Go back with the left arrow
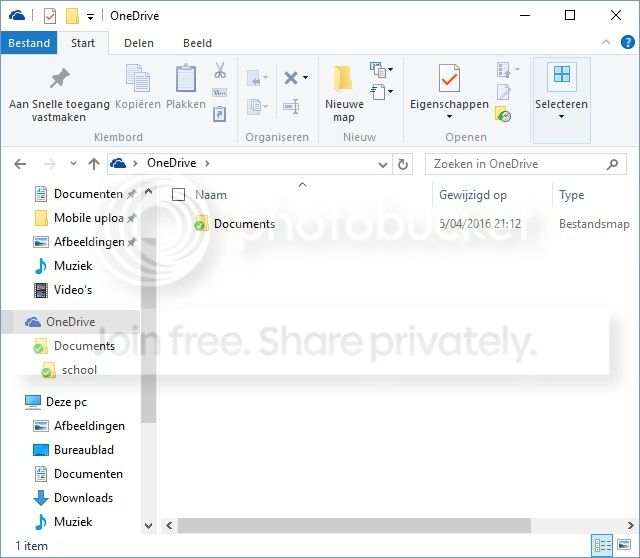Screen dimensions: 640x558 pyautogui.click(x=20, y=164)
